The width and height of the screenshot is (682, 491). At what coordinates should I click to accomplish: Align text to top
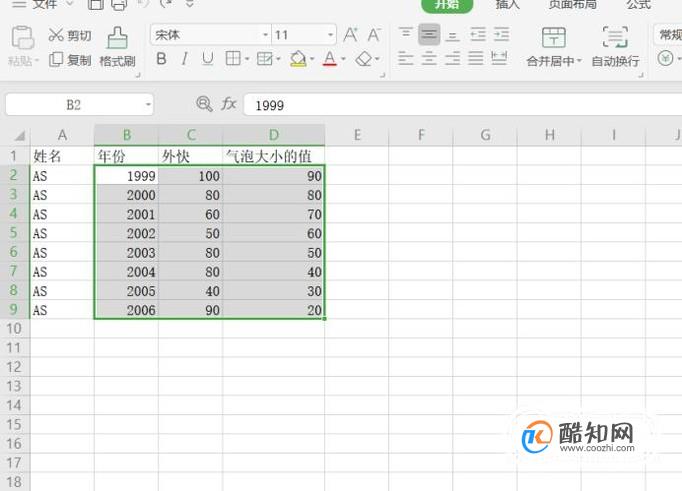406,33
